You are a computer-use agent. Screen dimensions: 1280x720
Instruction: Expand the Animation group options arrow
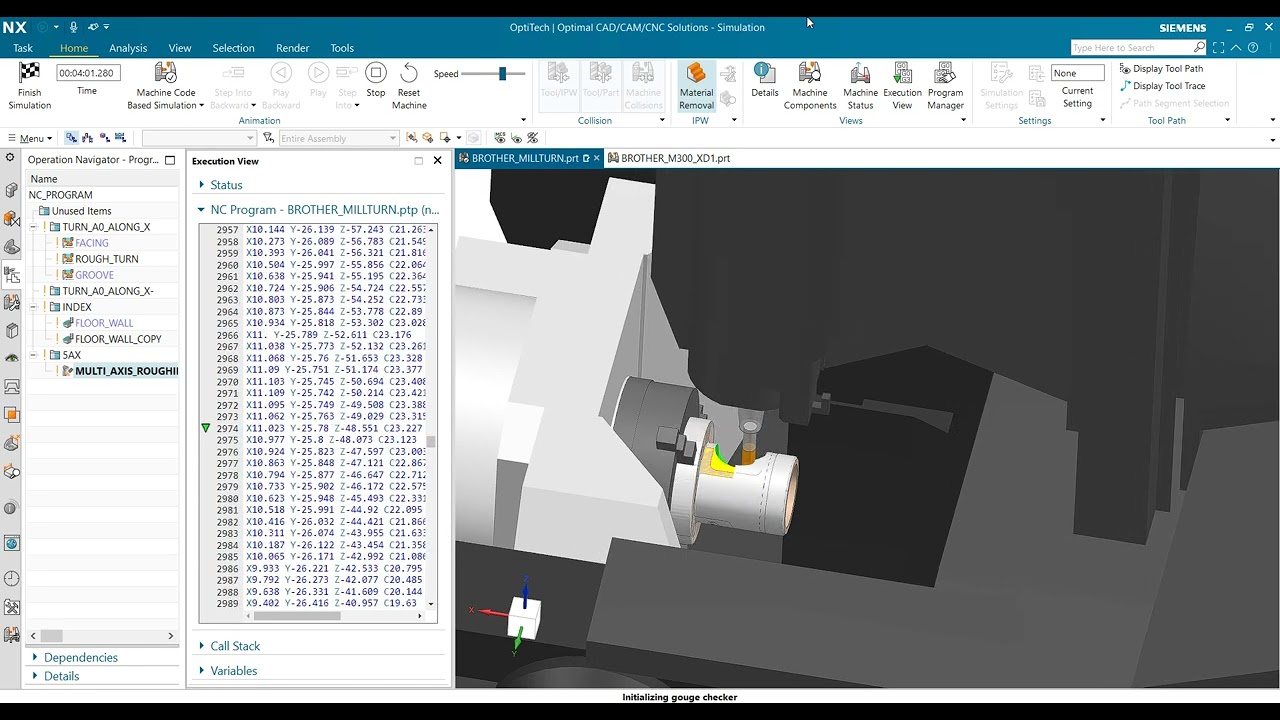[523, 120]
